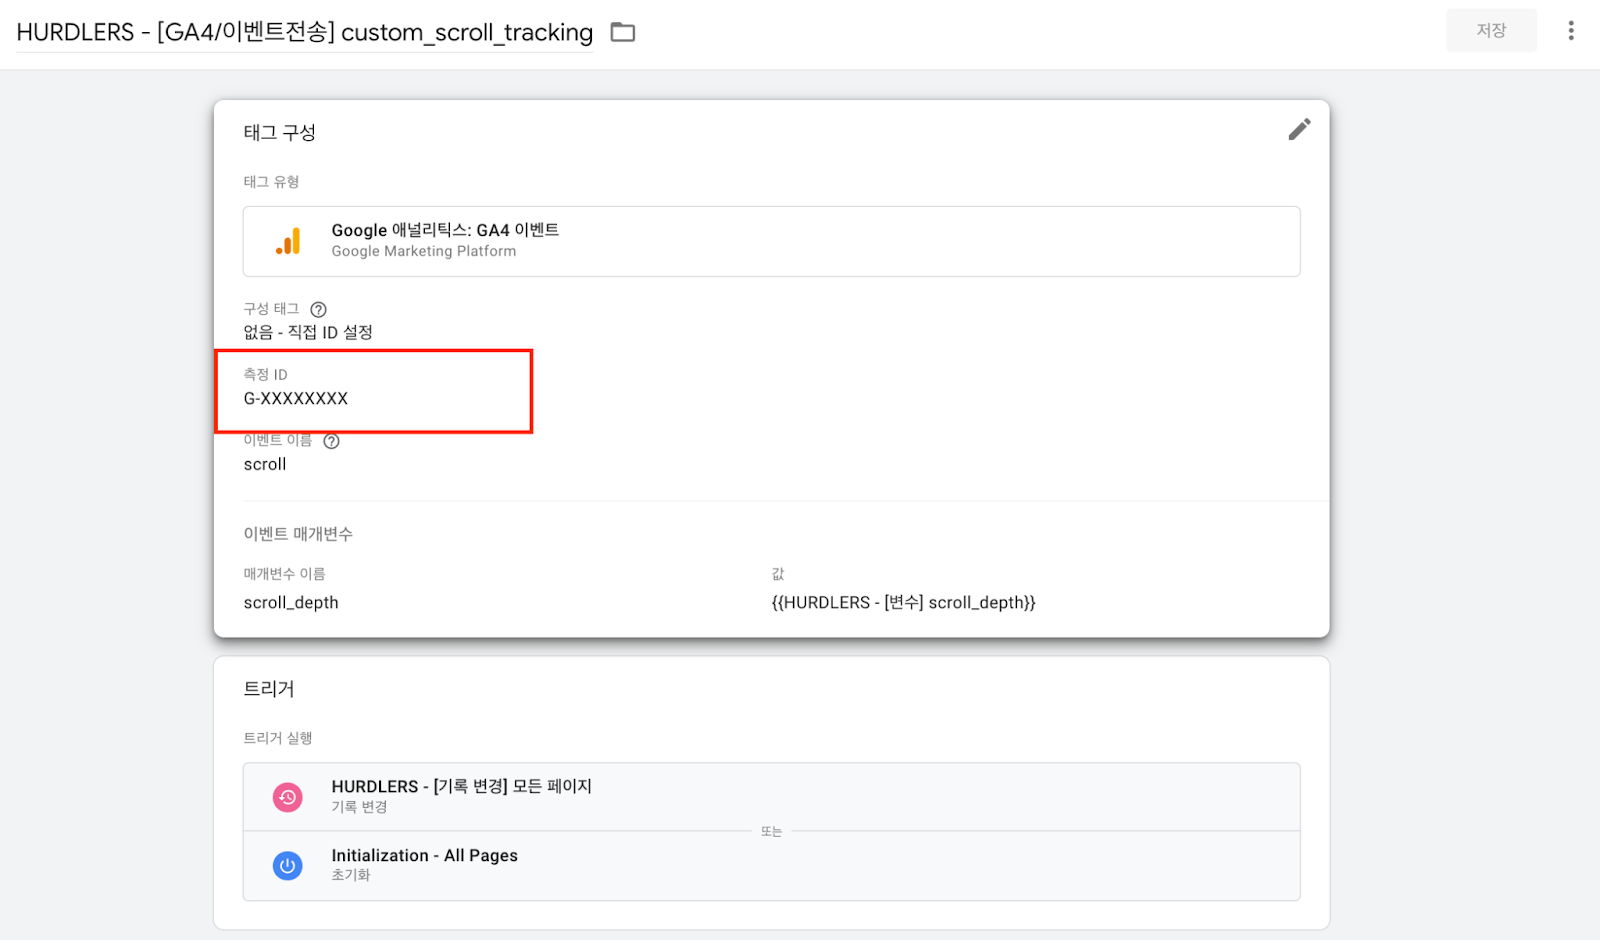Click the 없음 - 직접 ID 설정 text
The image size is (1600, 940).
coord(308,332)
